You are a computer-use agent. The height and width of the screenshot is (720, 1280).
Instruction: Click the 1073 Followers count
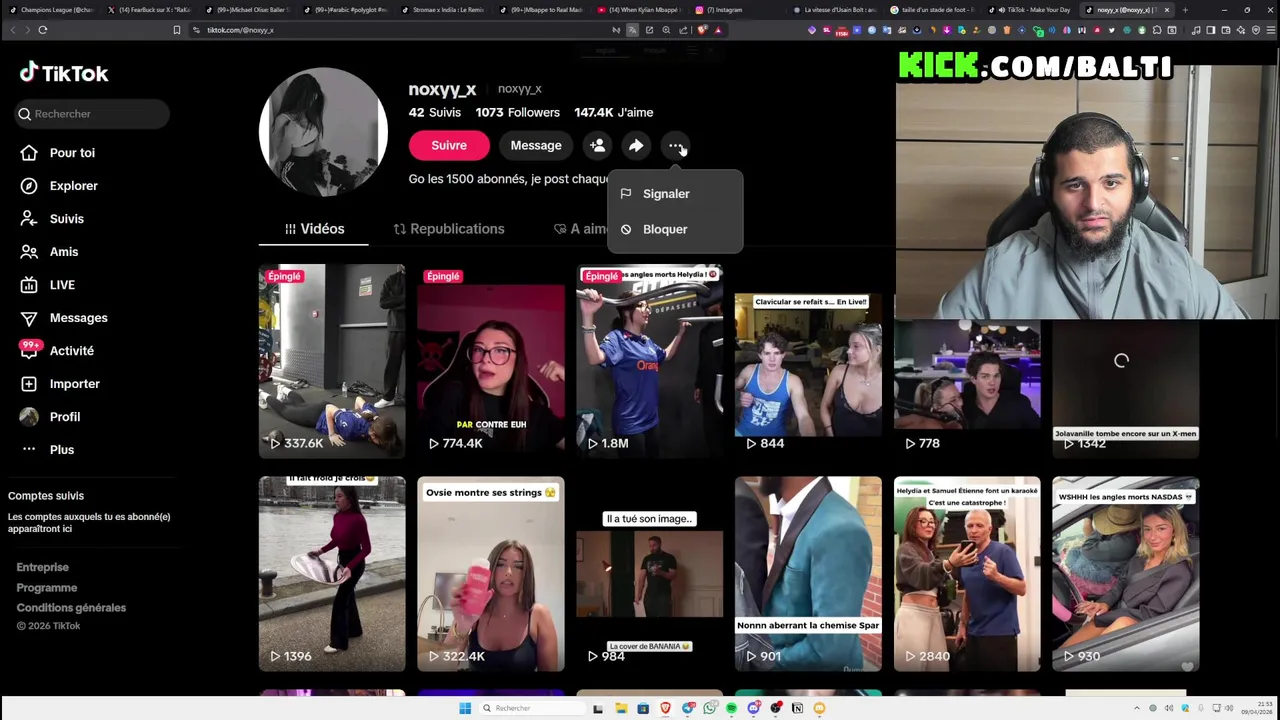(x=517, y=113)
